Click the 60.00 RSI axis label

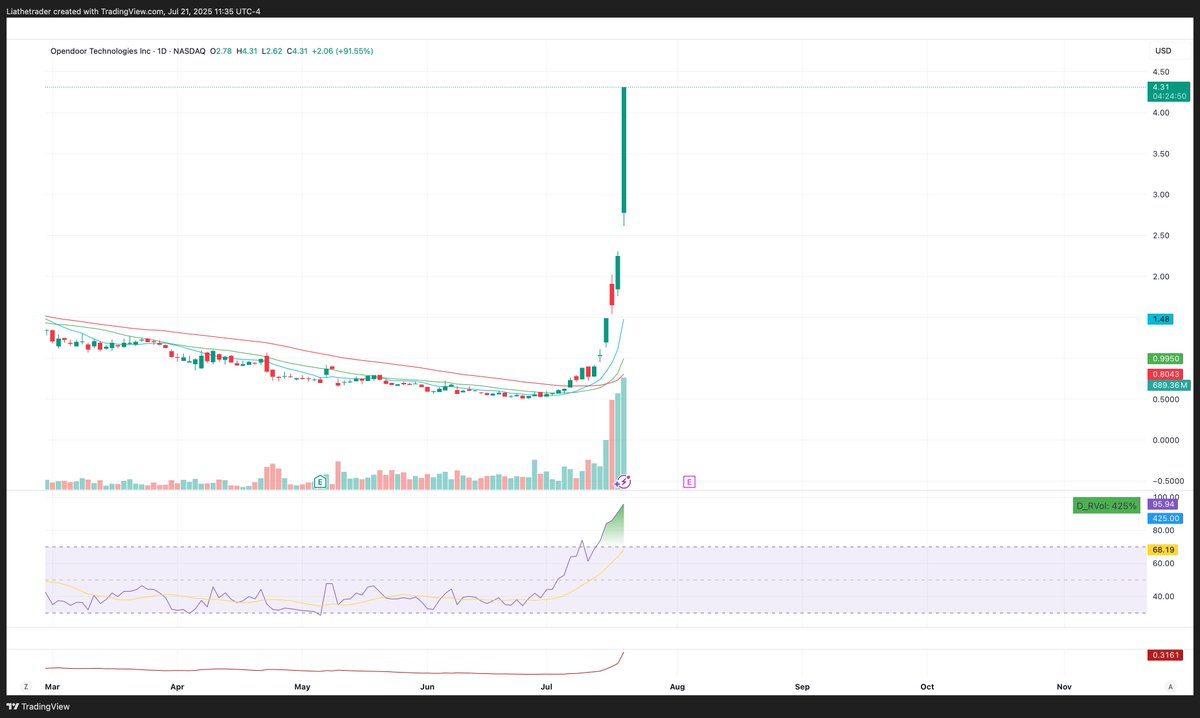(1163, 564)
